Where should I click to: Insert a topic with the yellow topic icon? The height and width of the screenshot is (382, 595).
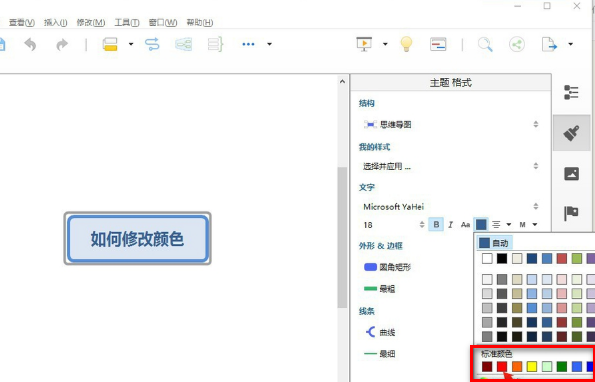click(x=110, y=44)
